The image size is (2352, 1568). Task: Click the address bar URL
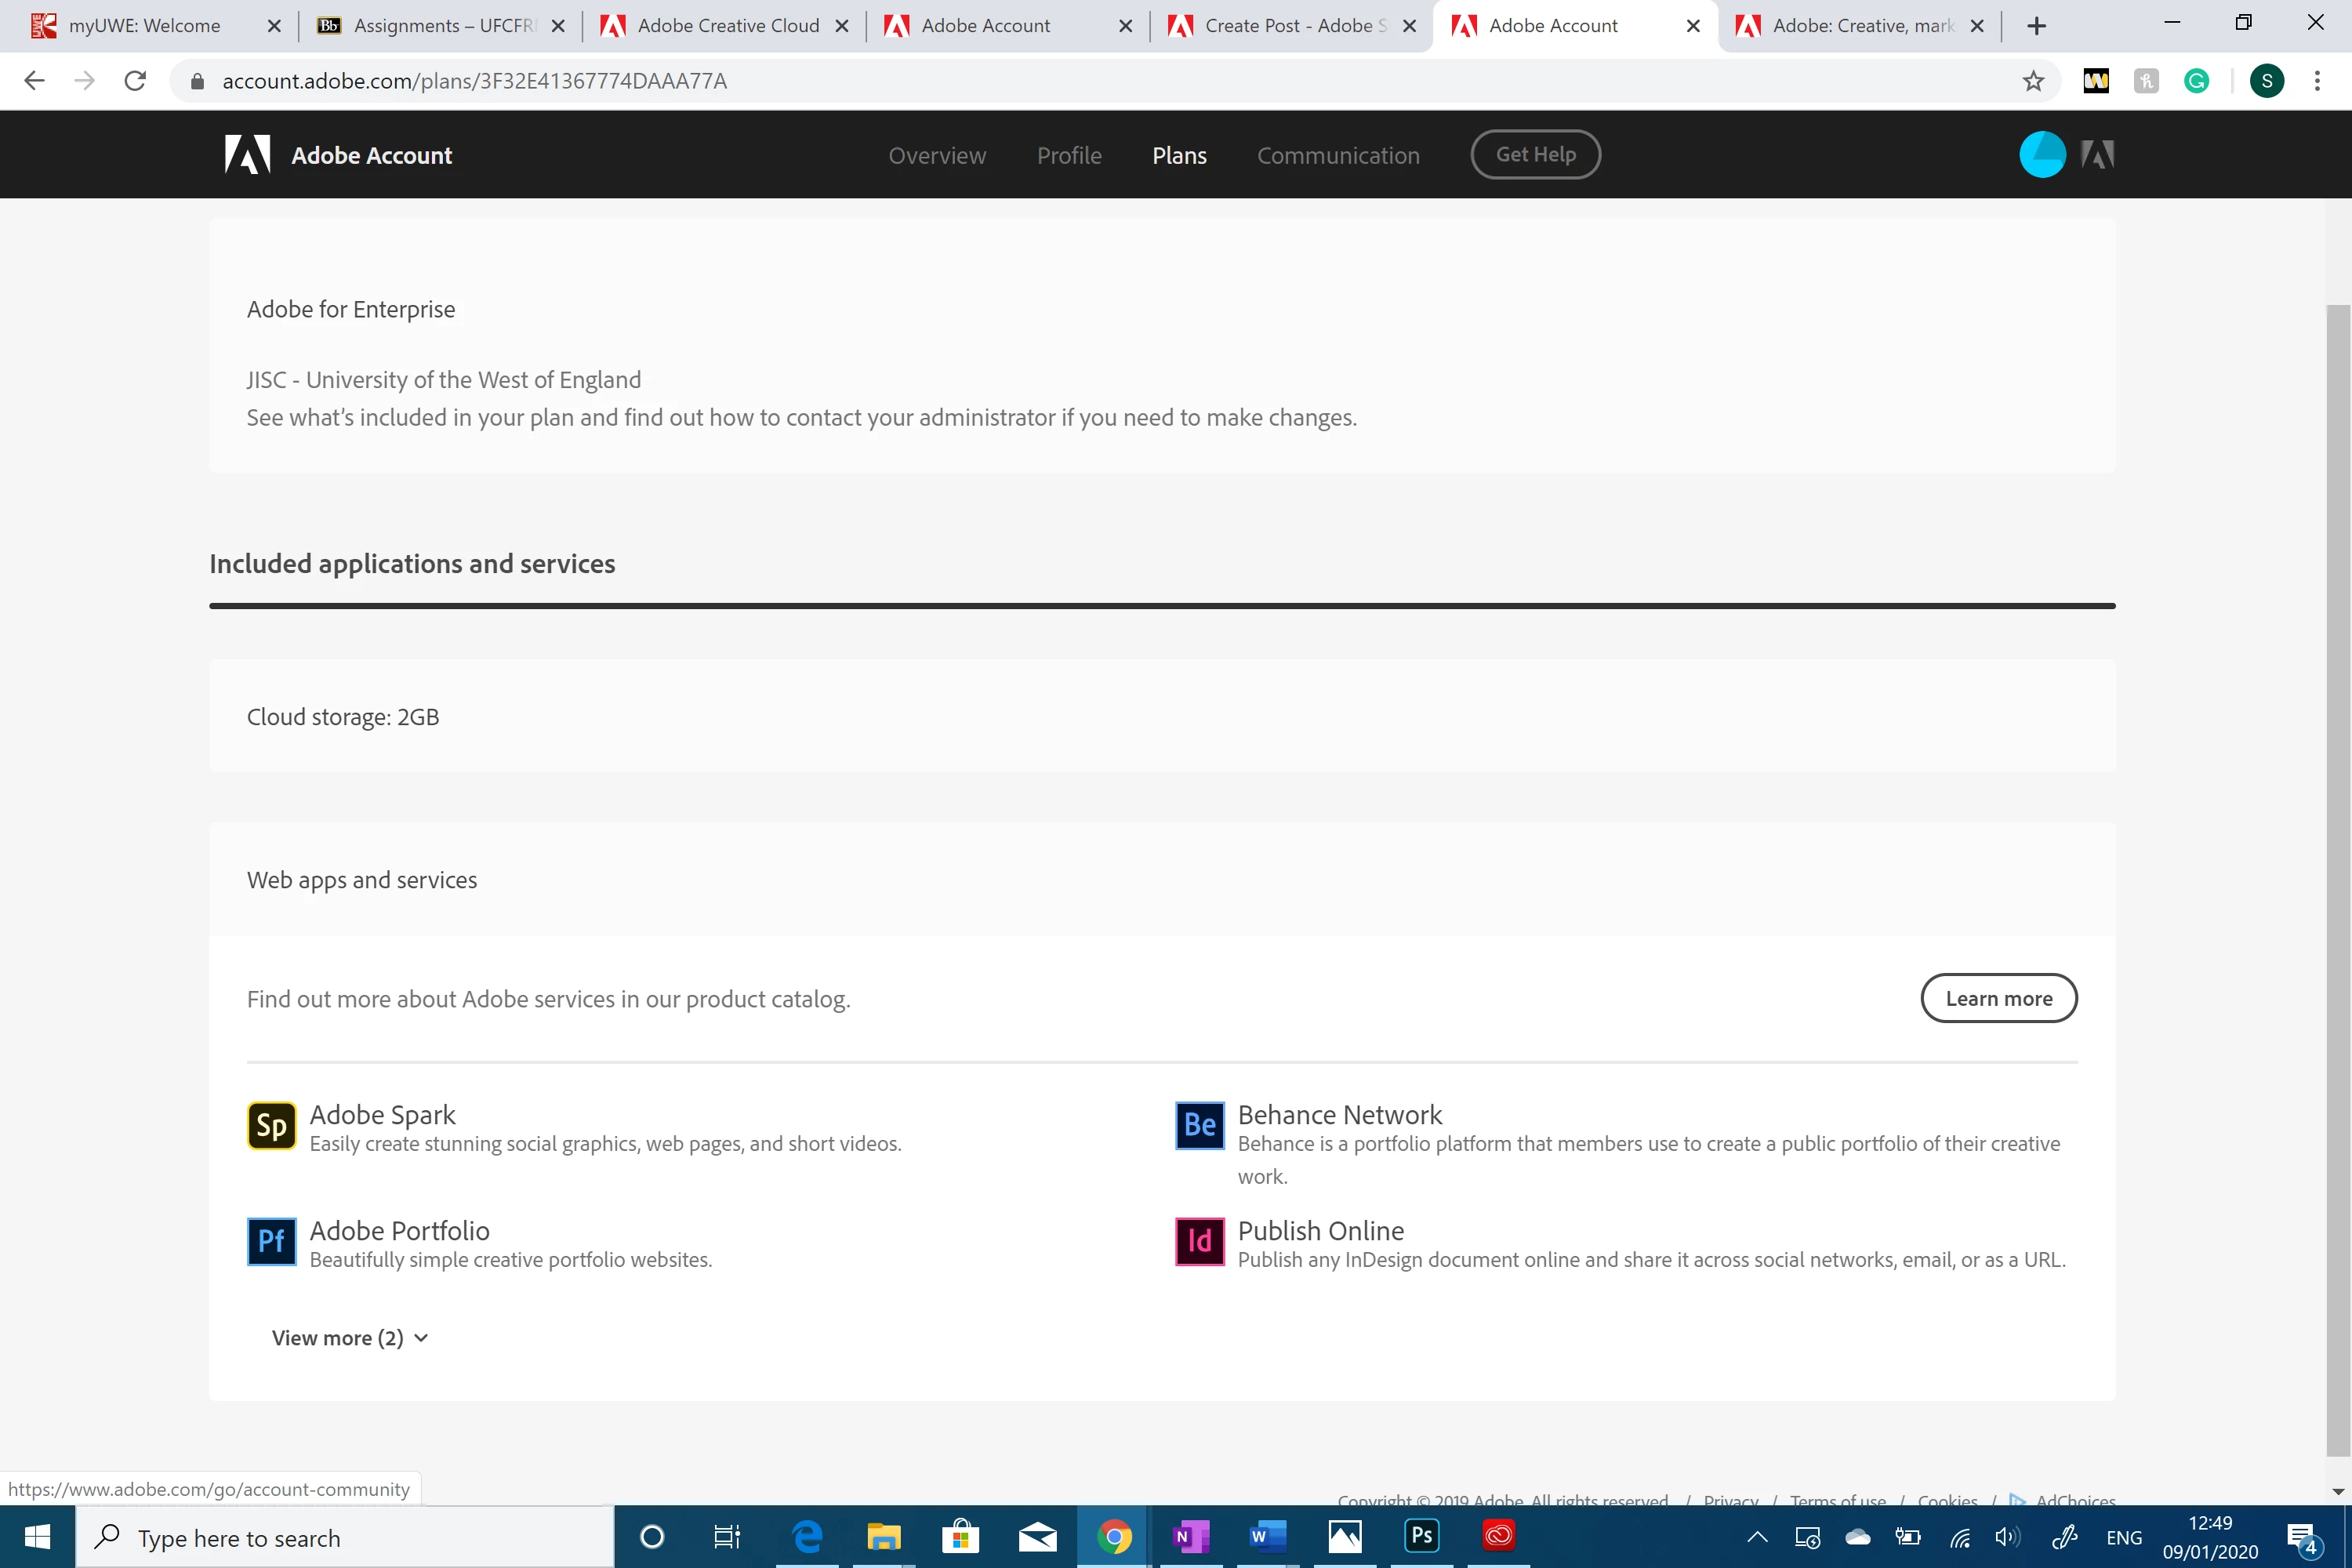pyautogui.click(x=474, y=81)
